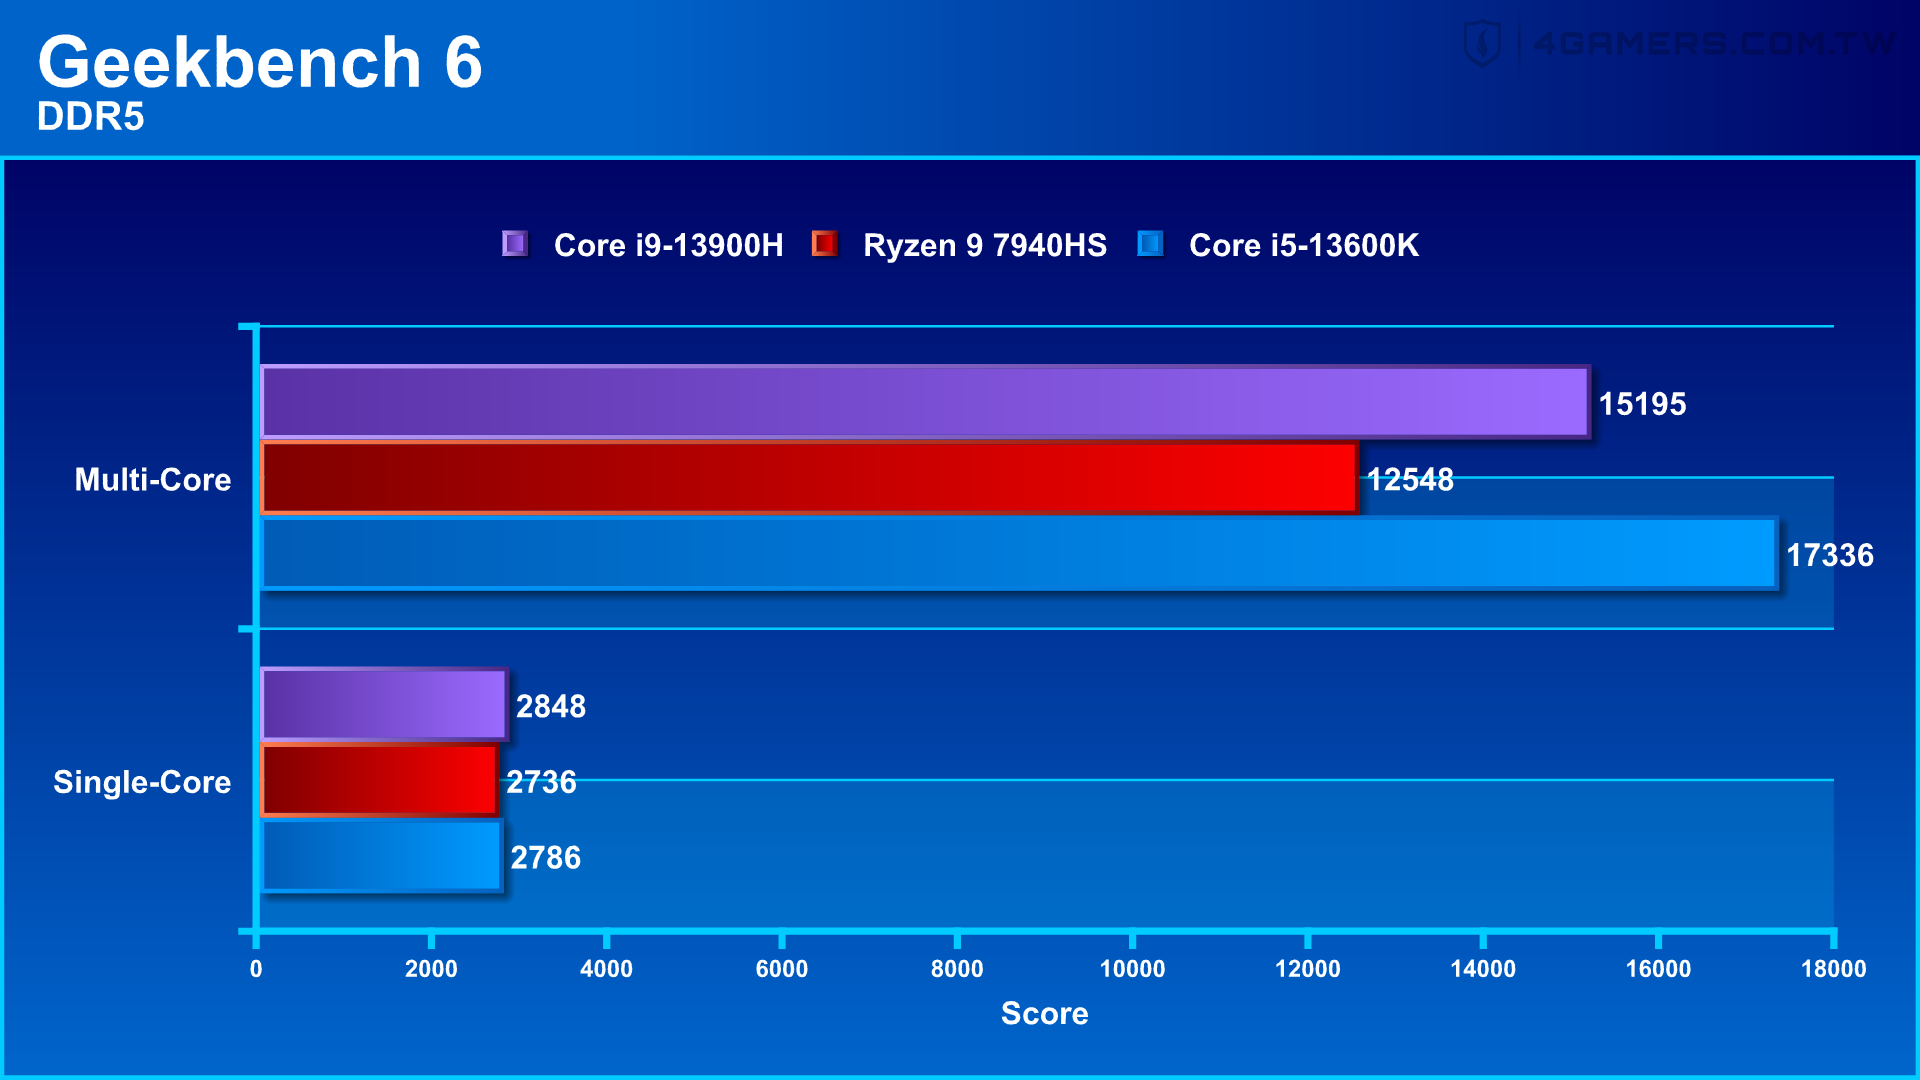The image size is (1920, 1080).
Task: Select the Core i5-13600K legend label
Action: point(1303,245)
